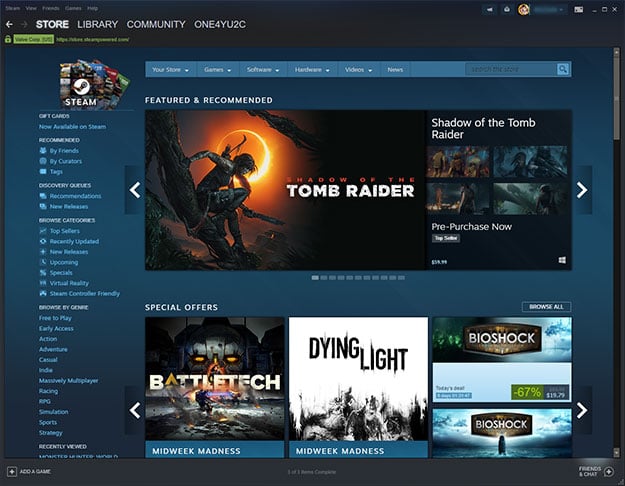
Task: Click the Tags icon in sidebar
Action: [43, 171]
